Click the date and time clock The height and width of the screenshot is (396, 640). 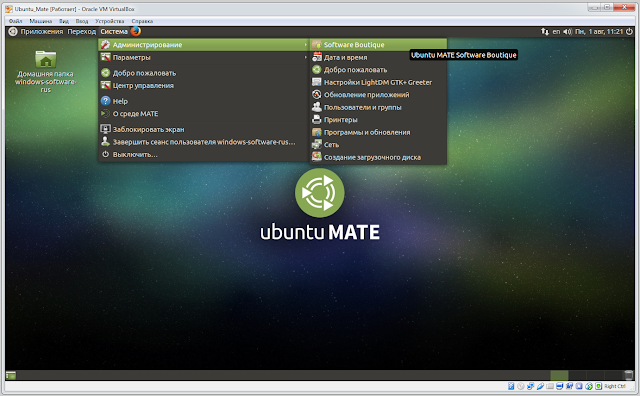tap(599, 31)
